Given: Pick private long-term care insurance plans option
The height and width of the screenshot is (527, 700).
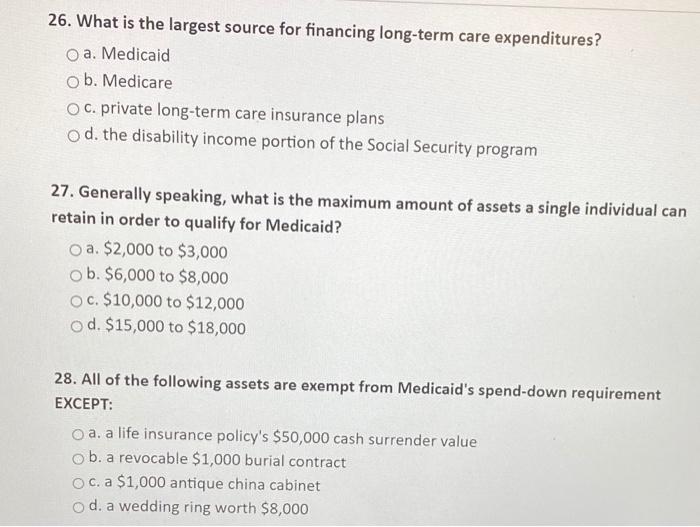Looking at the screenshot, I should pyautogui.click(x=73, y=109).
